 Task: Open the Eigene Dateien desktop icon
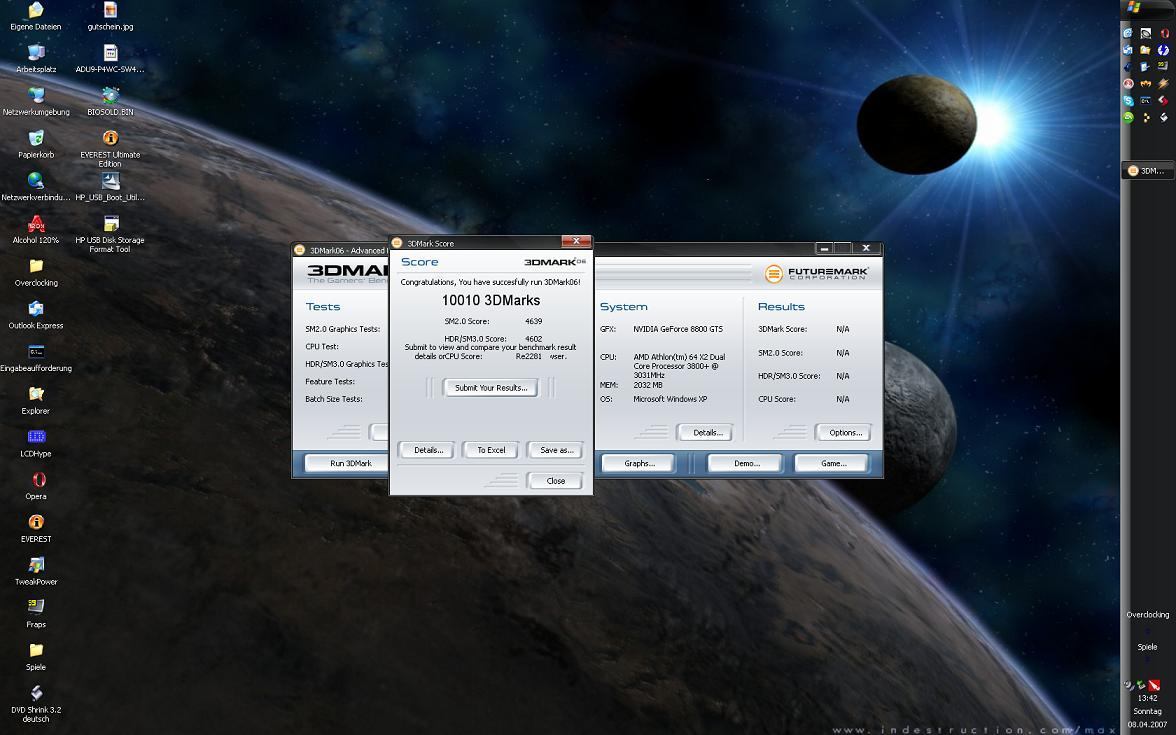35,16
